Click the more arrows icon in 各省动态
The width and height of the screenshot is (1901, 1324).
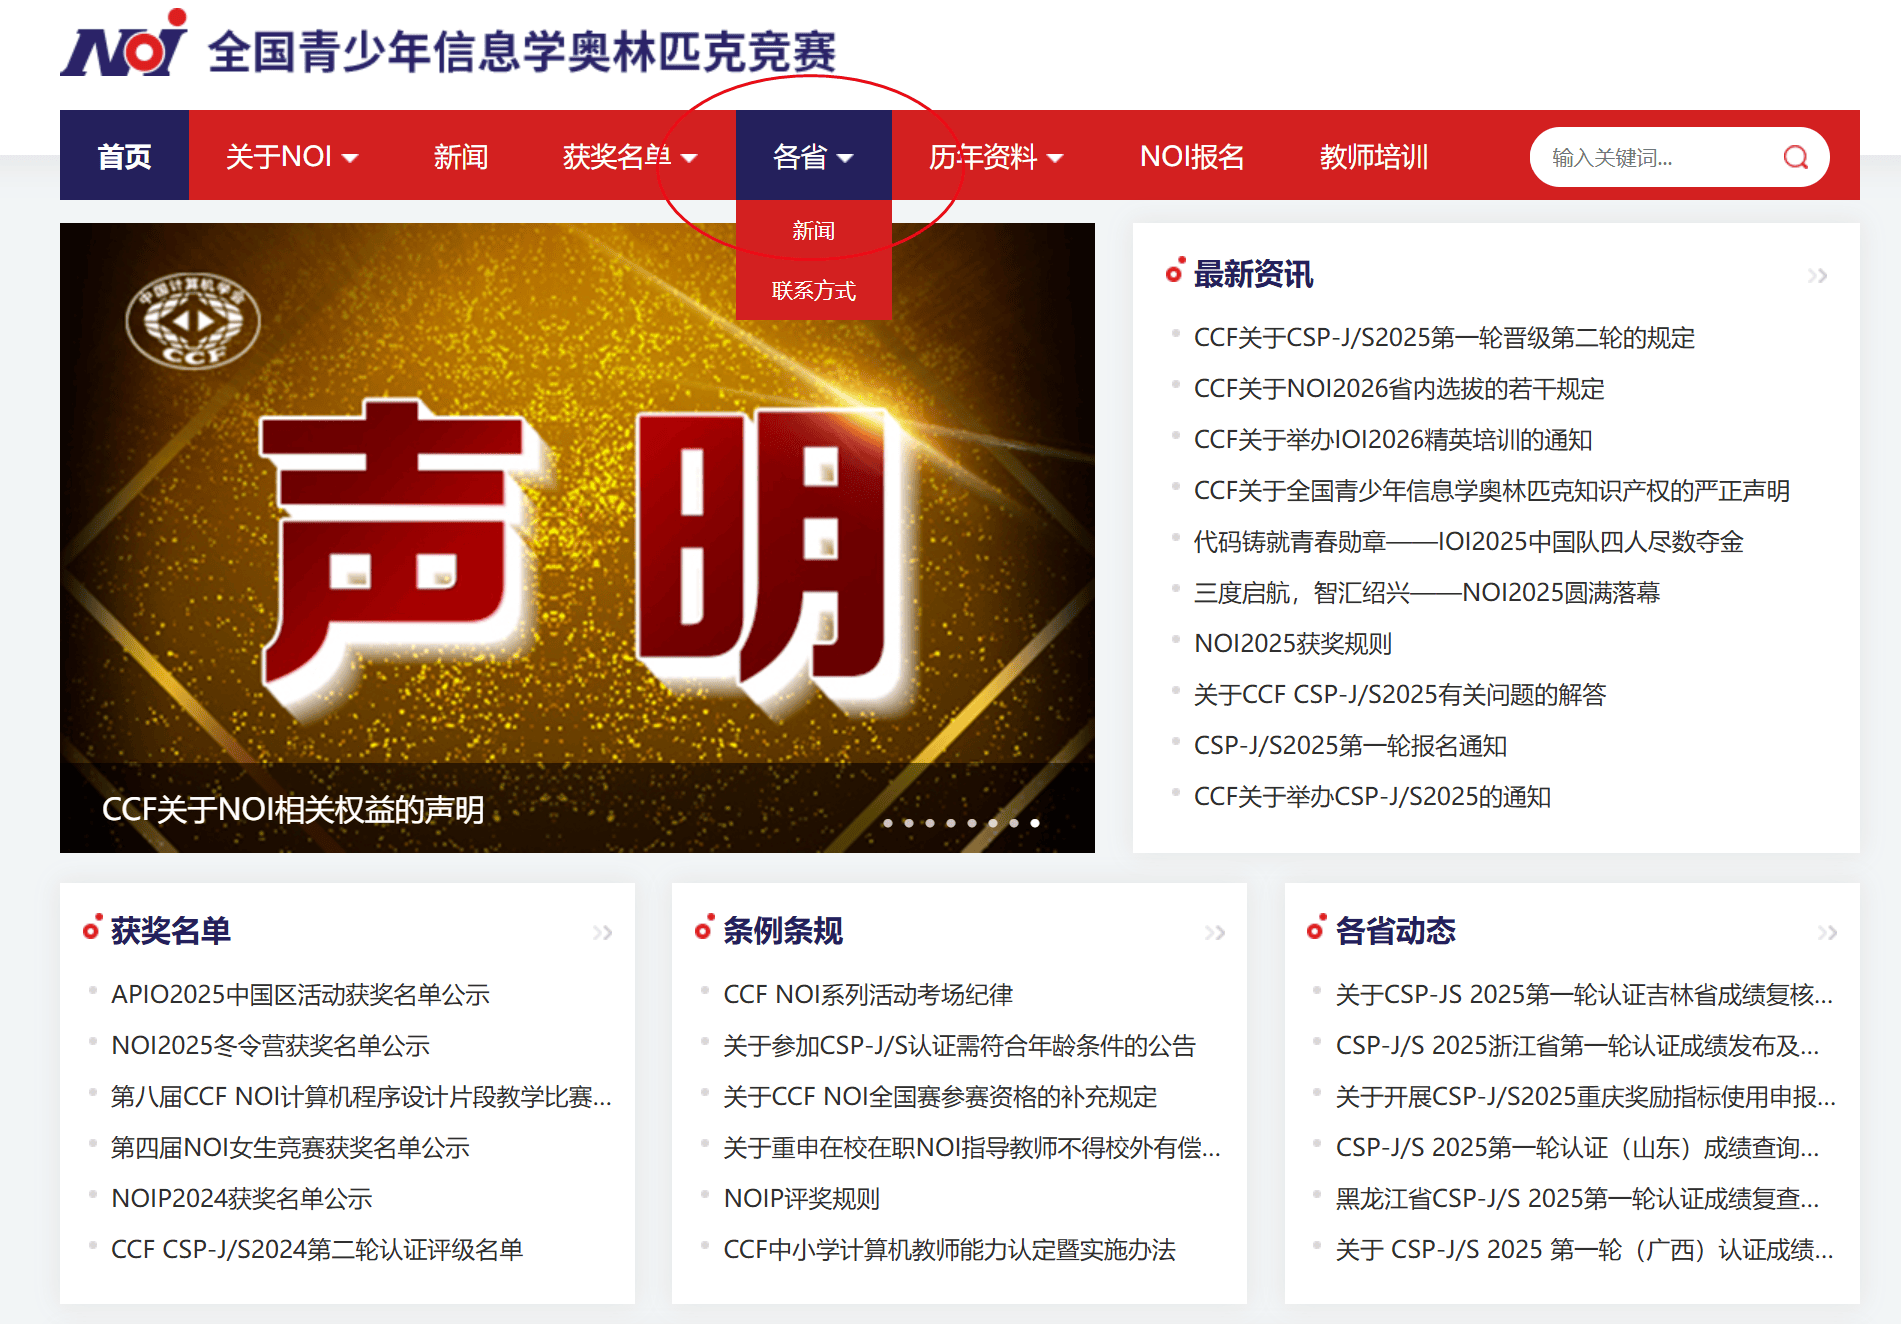click(1827, 933)
